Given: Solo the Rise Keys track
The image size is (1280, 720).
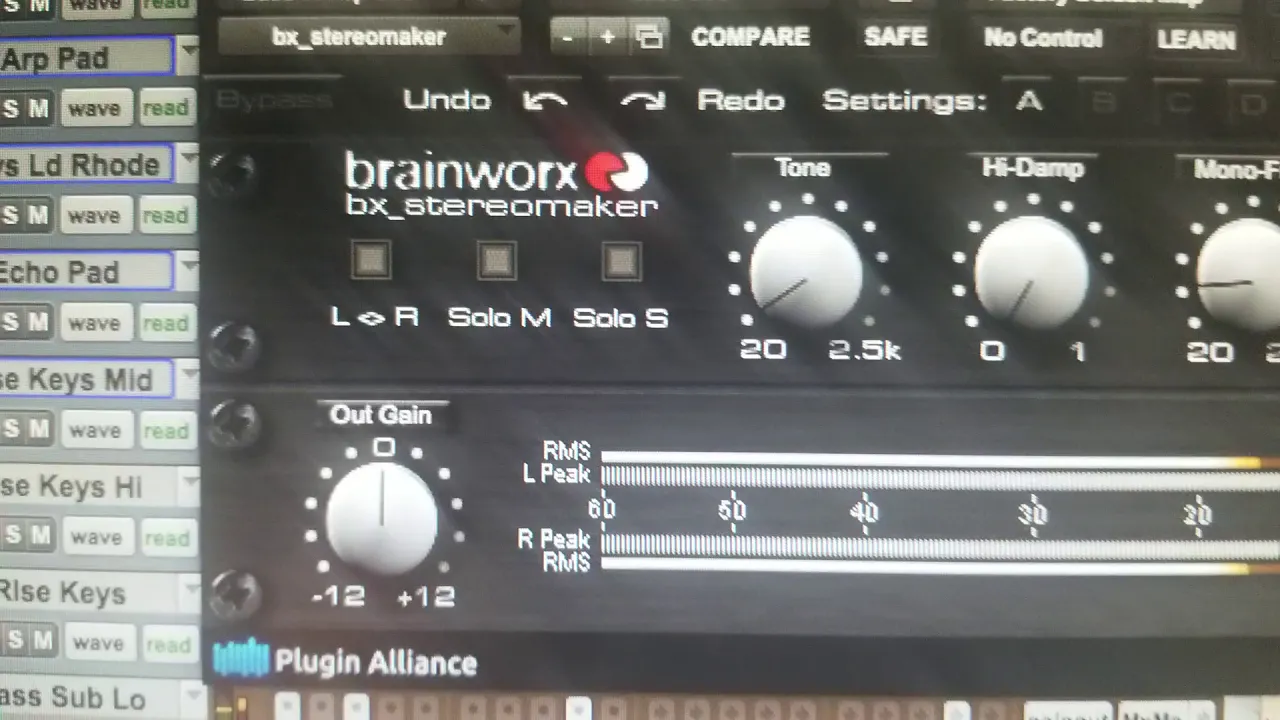Looking at the screenshot, I should (x=13, y=642).
